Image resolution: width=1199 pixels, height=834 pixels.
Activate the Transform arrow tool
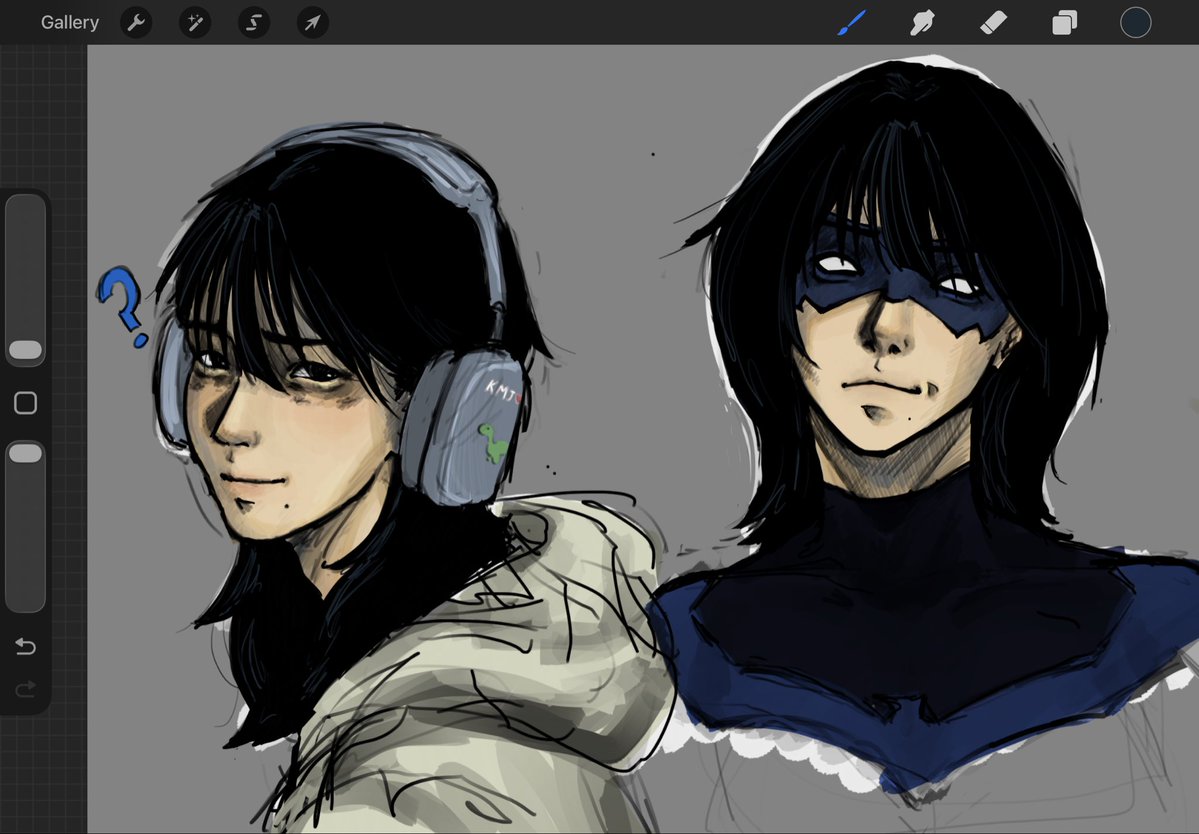(313, 22)
